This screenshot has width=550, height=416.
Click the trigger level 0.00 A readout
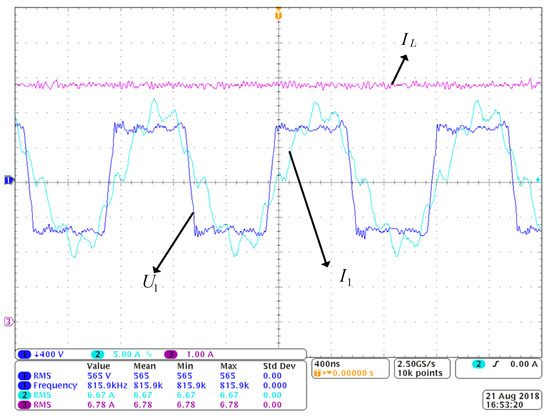click(524, 364)
